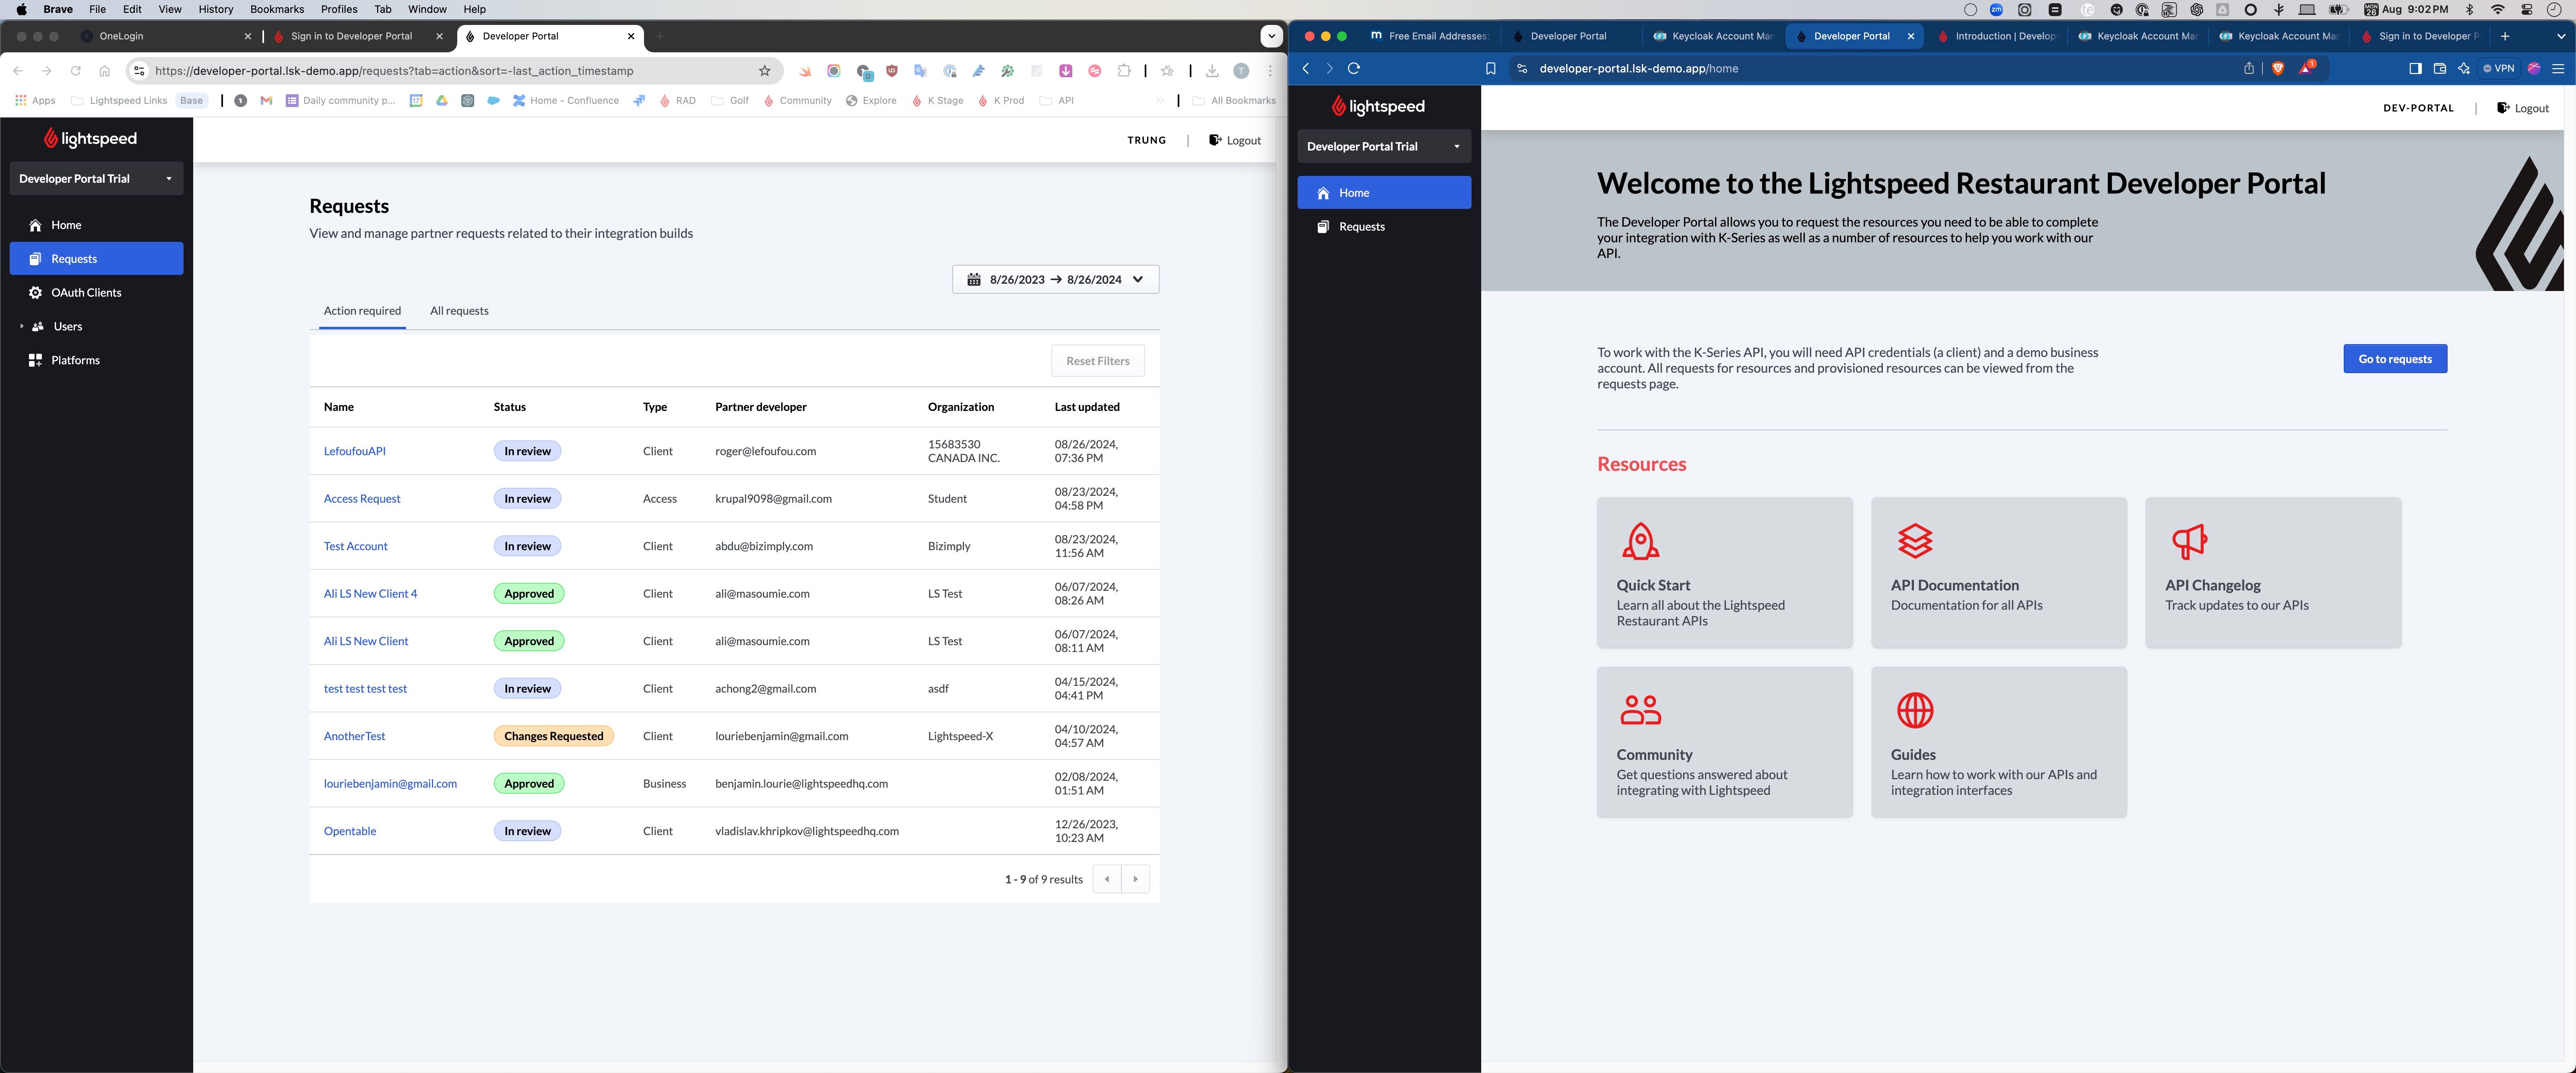Click the Lightspeed logo in the right window
2576x1073 pixels.
pyautogui.click(x=1378, y=106)
